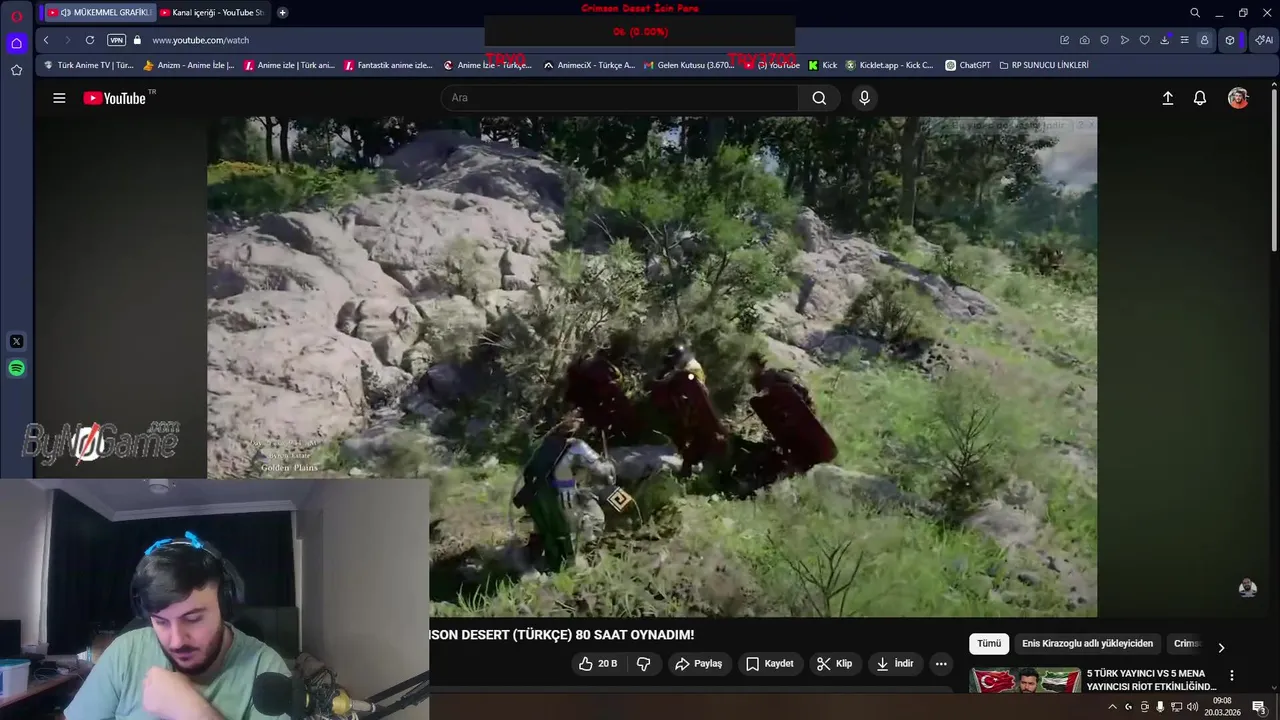The image size is (1280, 720).
Task: Open YouTube create/upload button
Action: pyautogui.click(x=1167, y=98)
